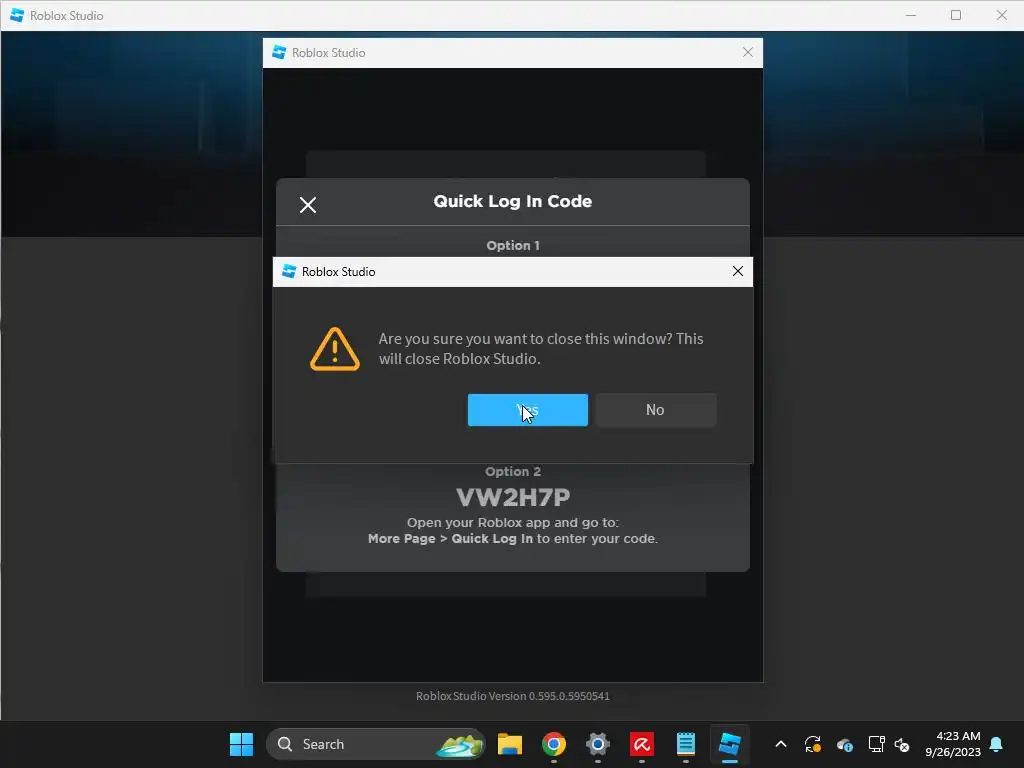Open the Notepad app on taskbar

pyautogui.click(x=686, y=744)
